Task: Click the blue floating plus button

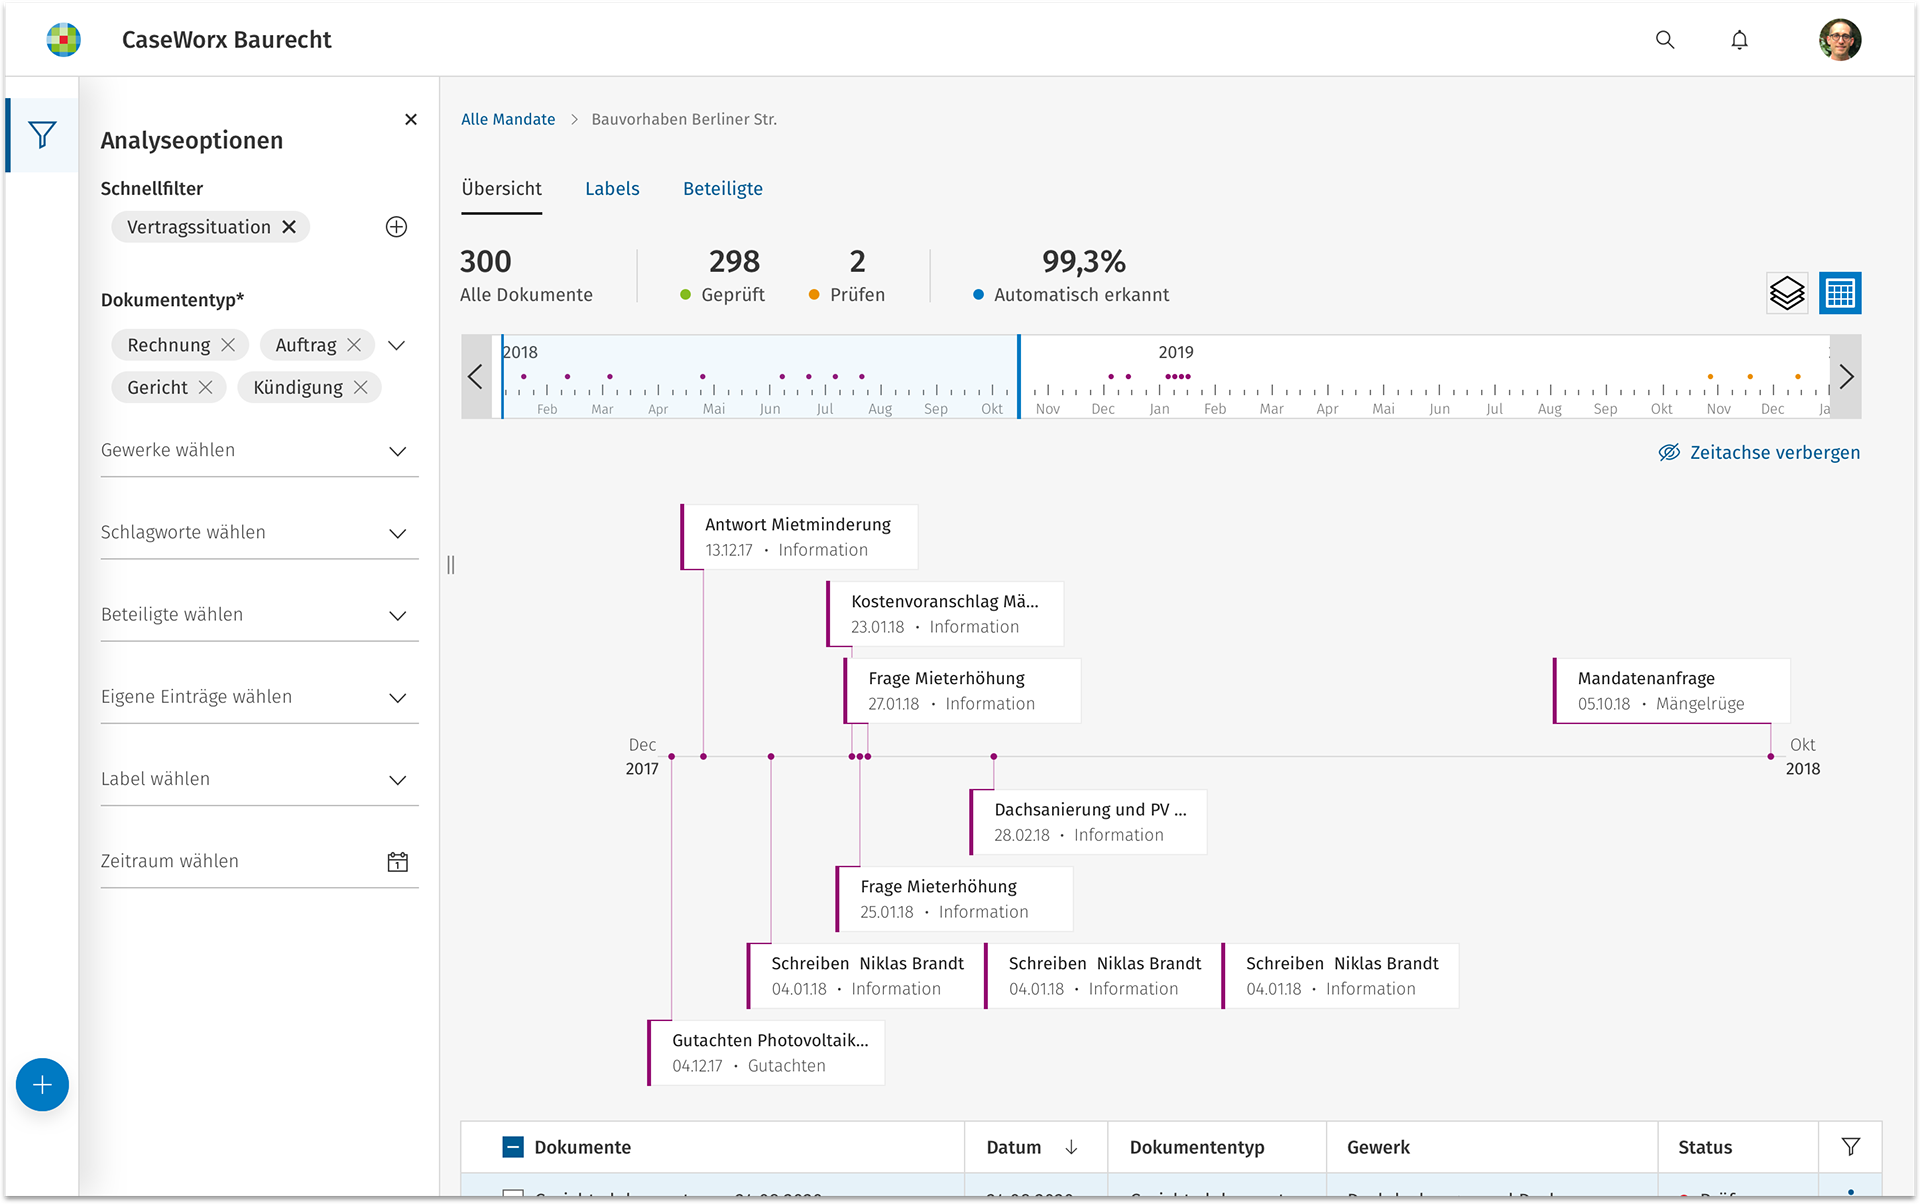Action: (x=42, y=1084)
